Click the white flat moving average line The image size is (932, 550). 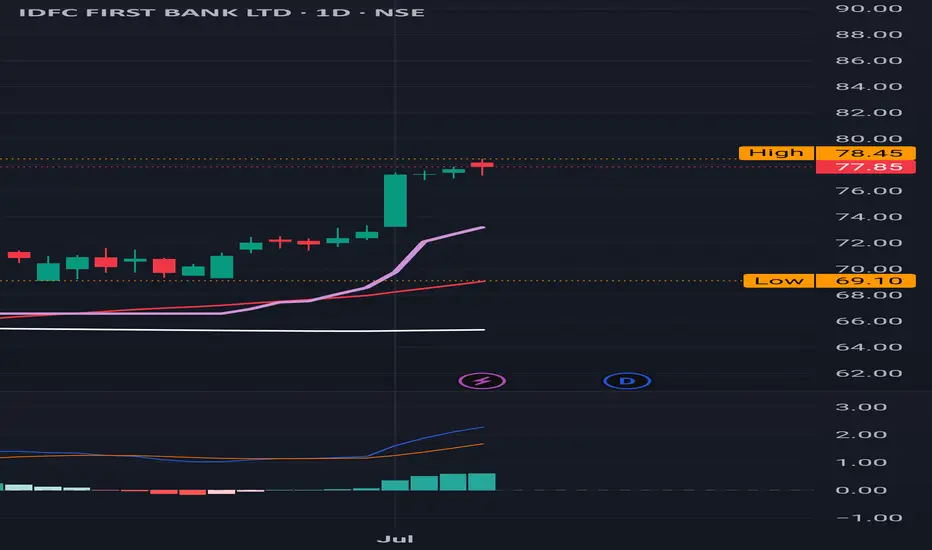243,330
